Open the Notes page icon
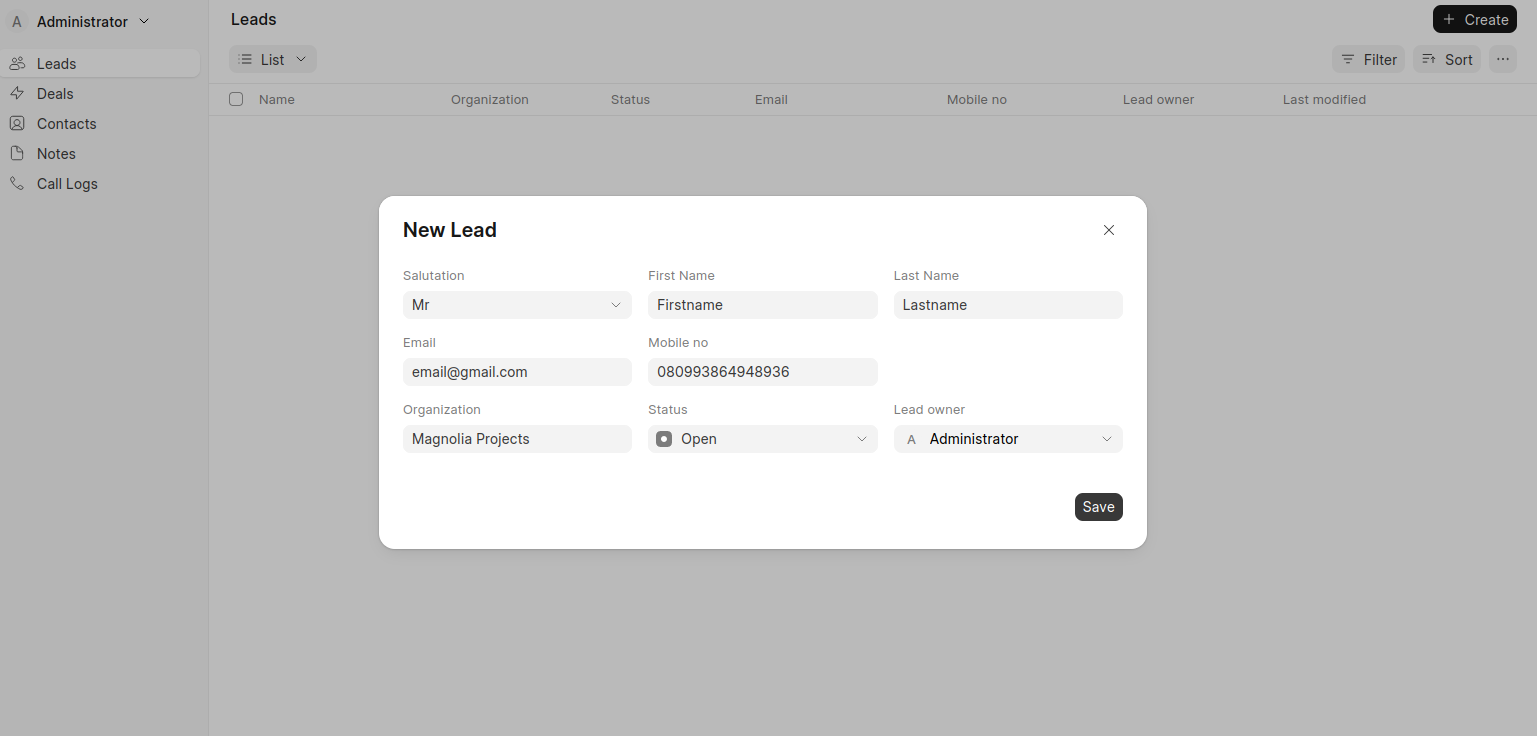 click(x=17, y=153)
